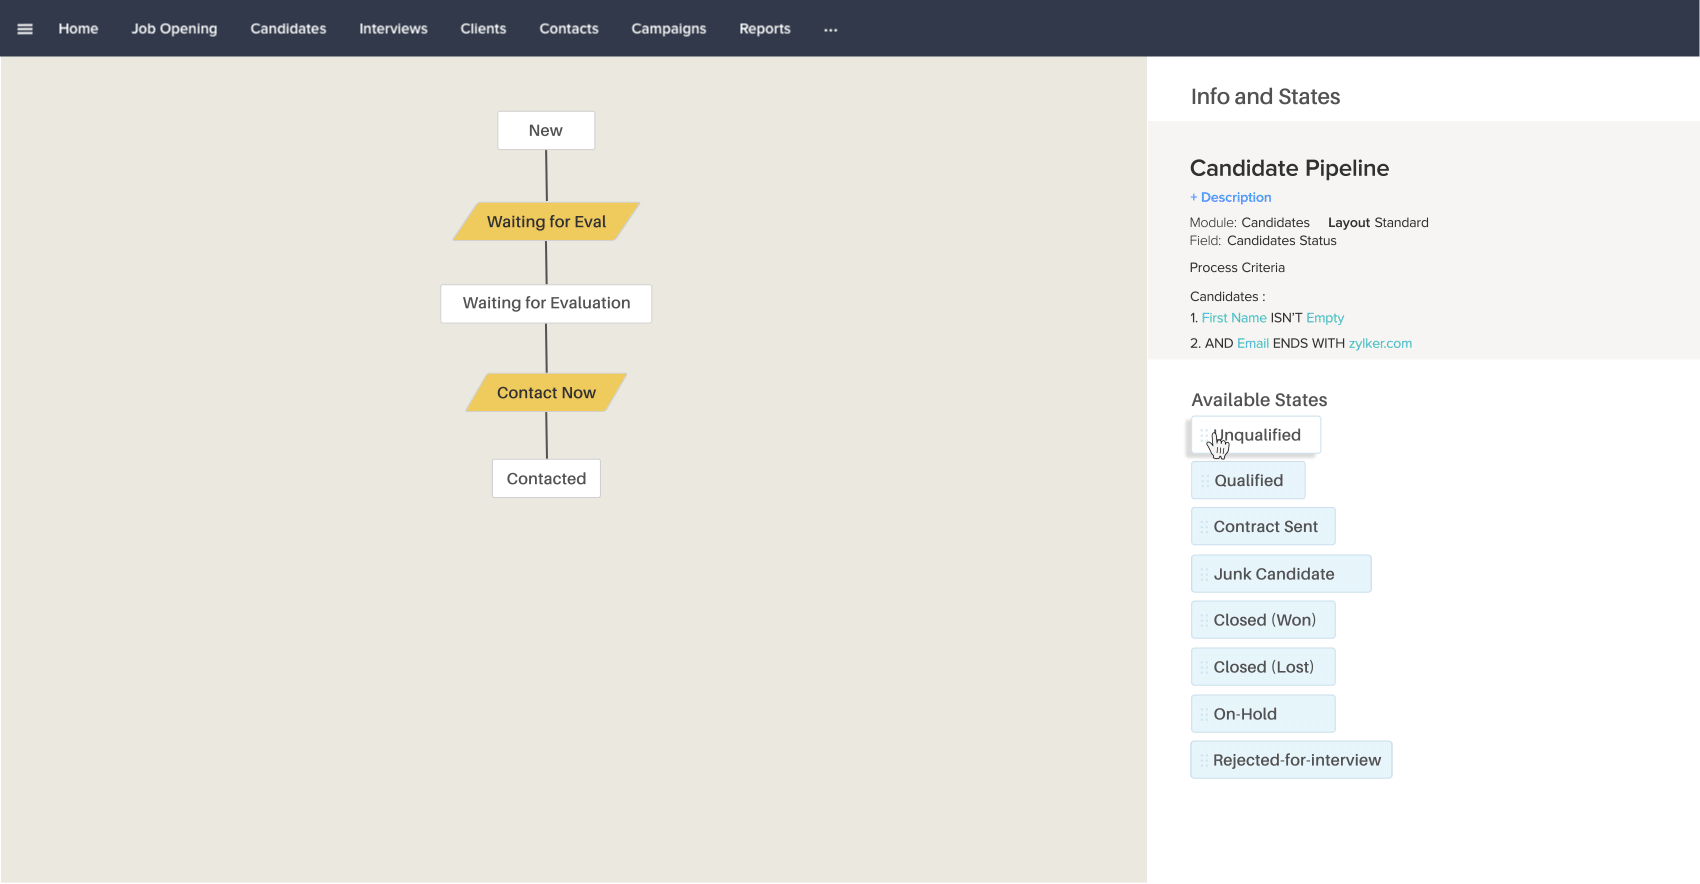Select the New state node
Viewport: 1700px width, 884px height.
click(x=546, y=131)
